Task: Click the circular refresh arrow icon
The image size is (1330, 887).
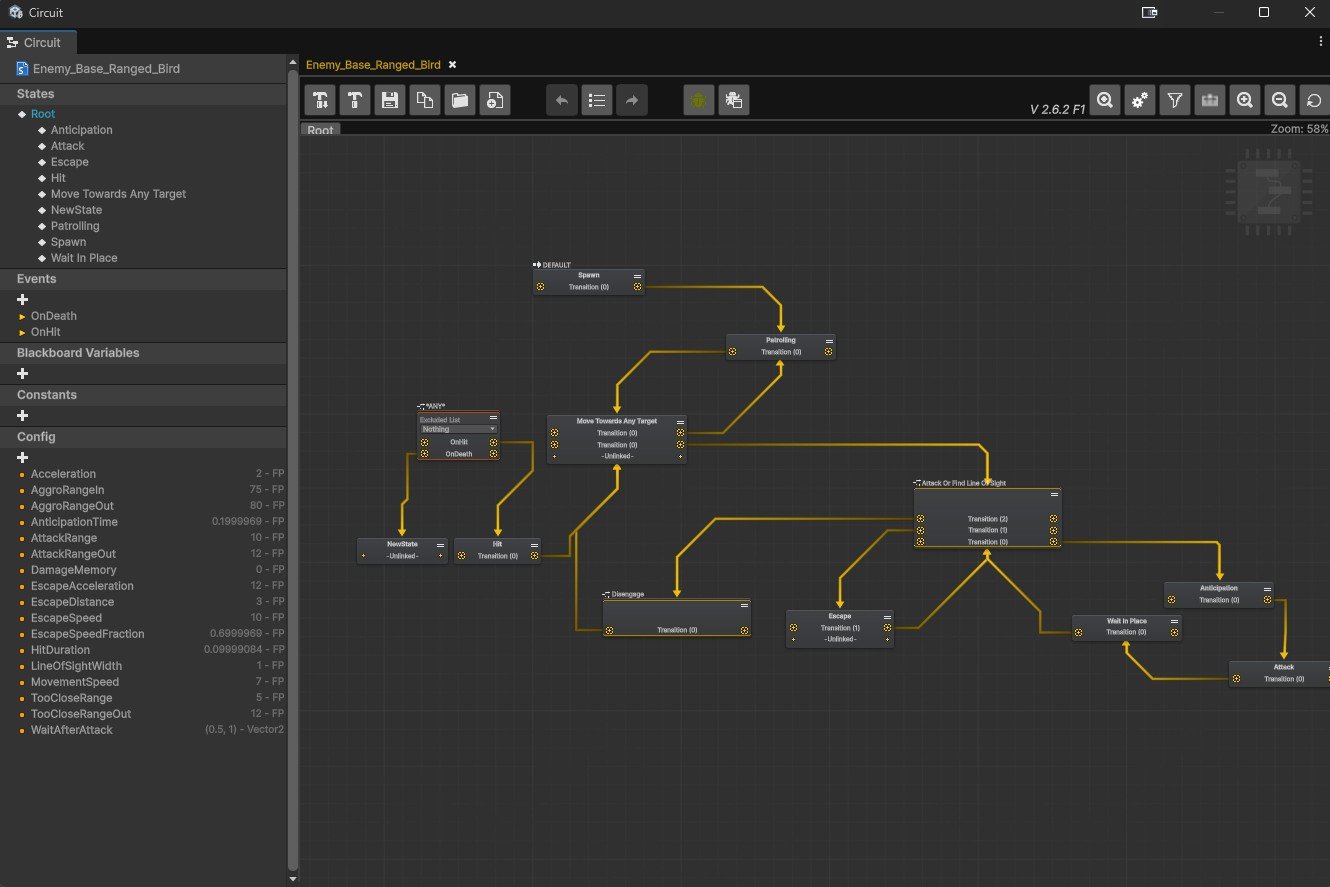Action: (x=1314, y=100)
